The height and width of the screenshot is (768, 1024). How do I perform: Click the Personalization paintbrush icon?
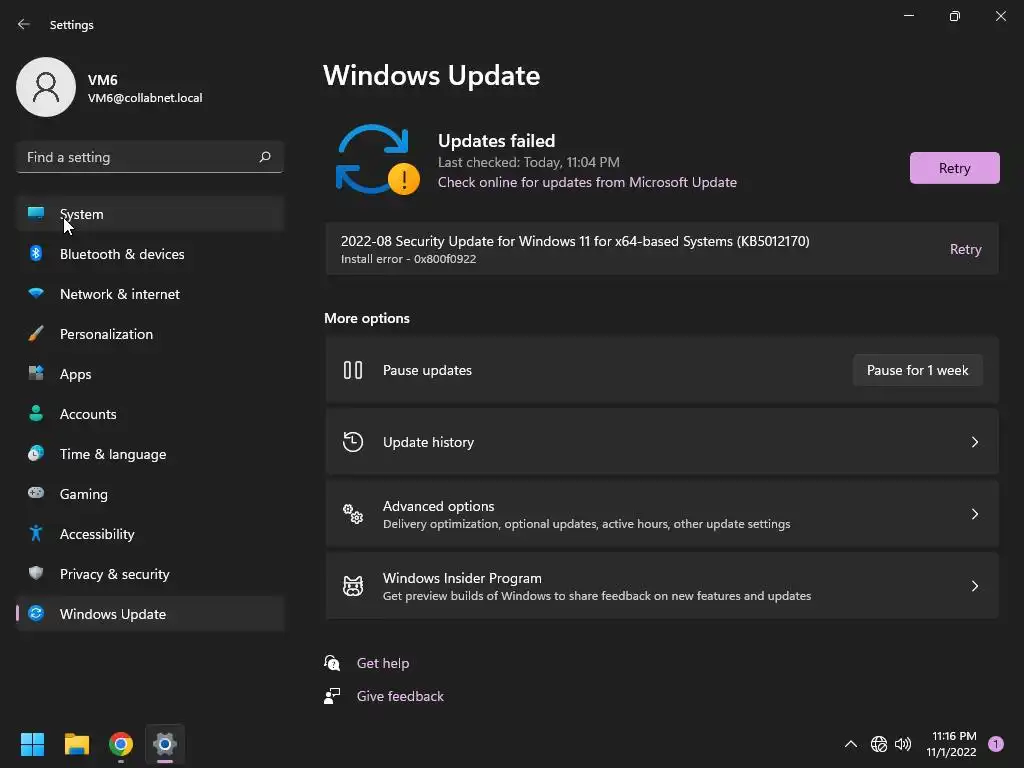[36, 334]
